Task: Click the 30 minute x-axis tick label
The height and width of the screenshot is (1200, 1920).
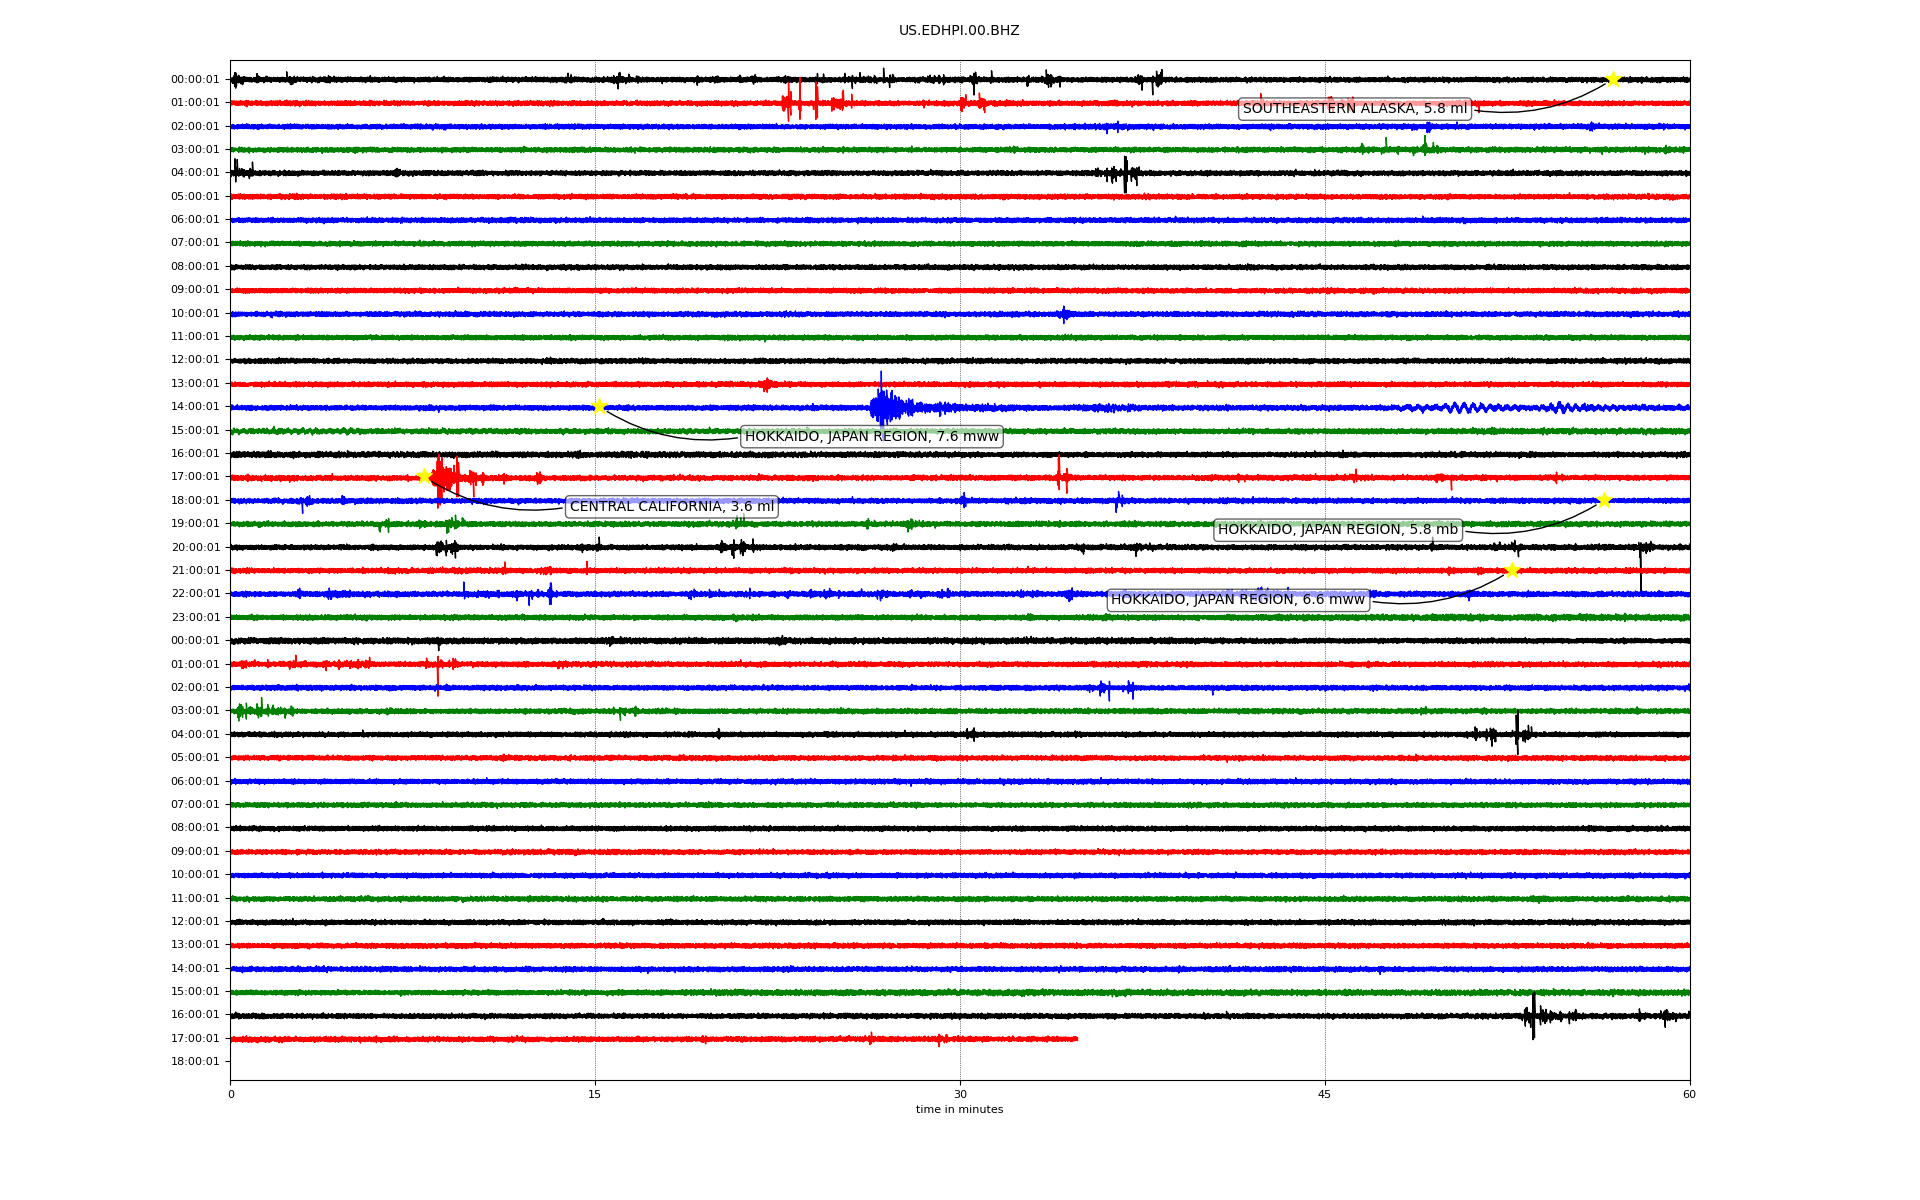Action: coord(959,1094)
